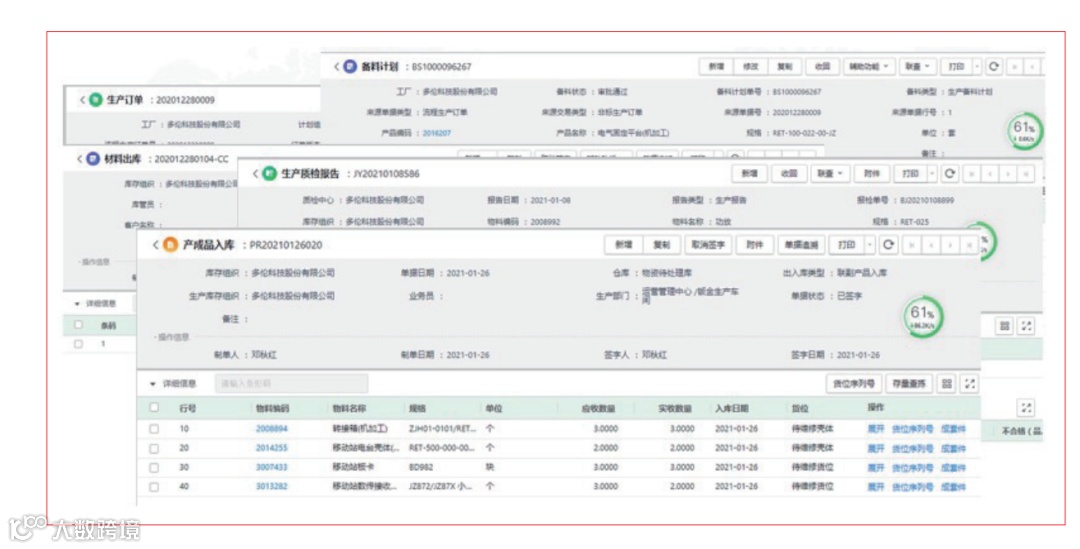
Task: Toggle header checkbox in 材料出库 table
Action: [79, 324]
